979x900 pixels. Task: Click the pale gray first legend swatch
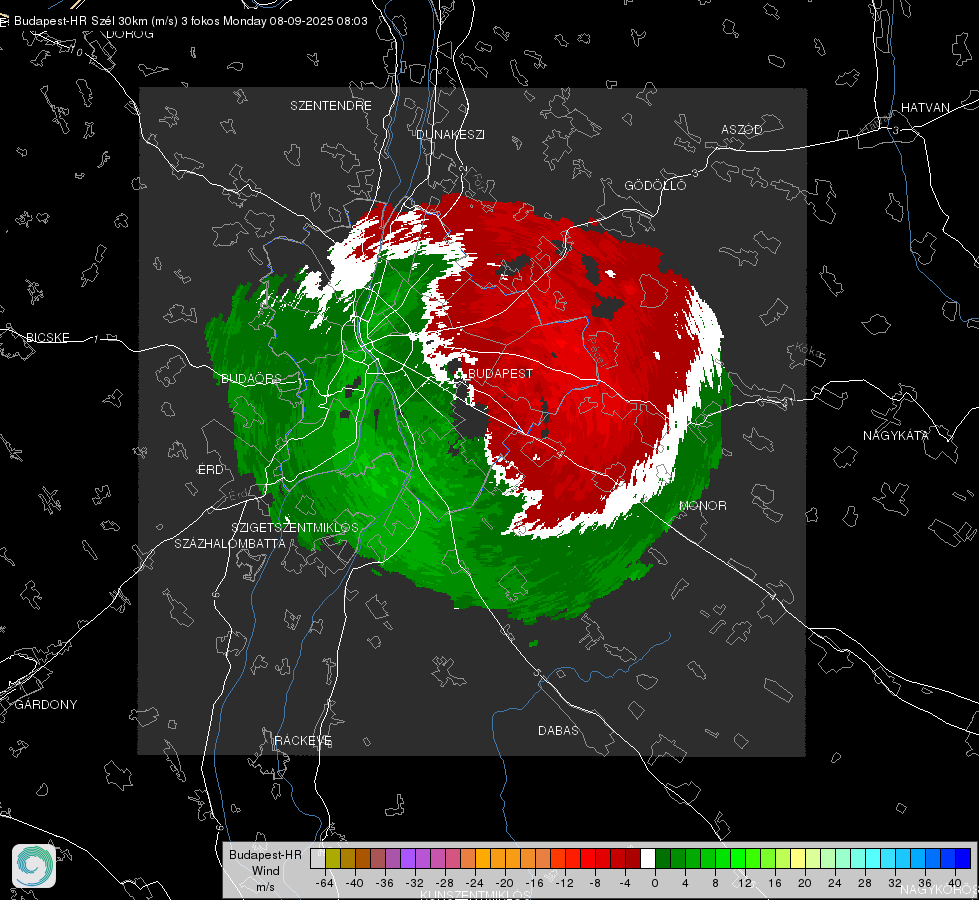(x=318, y=858)
